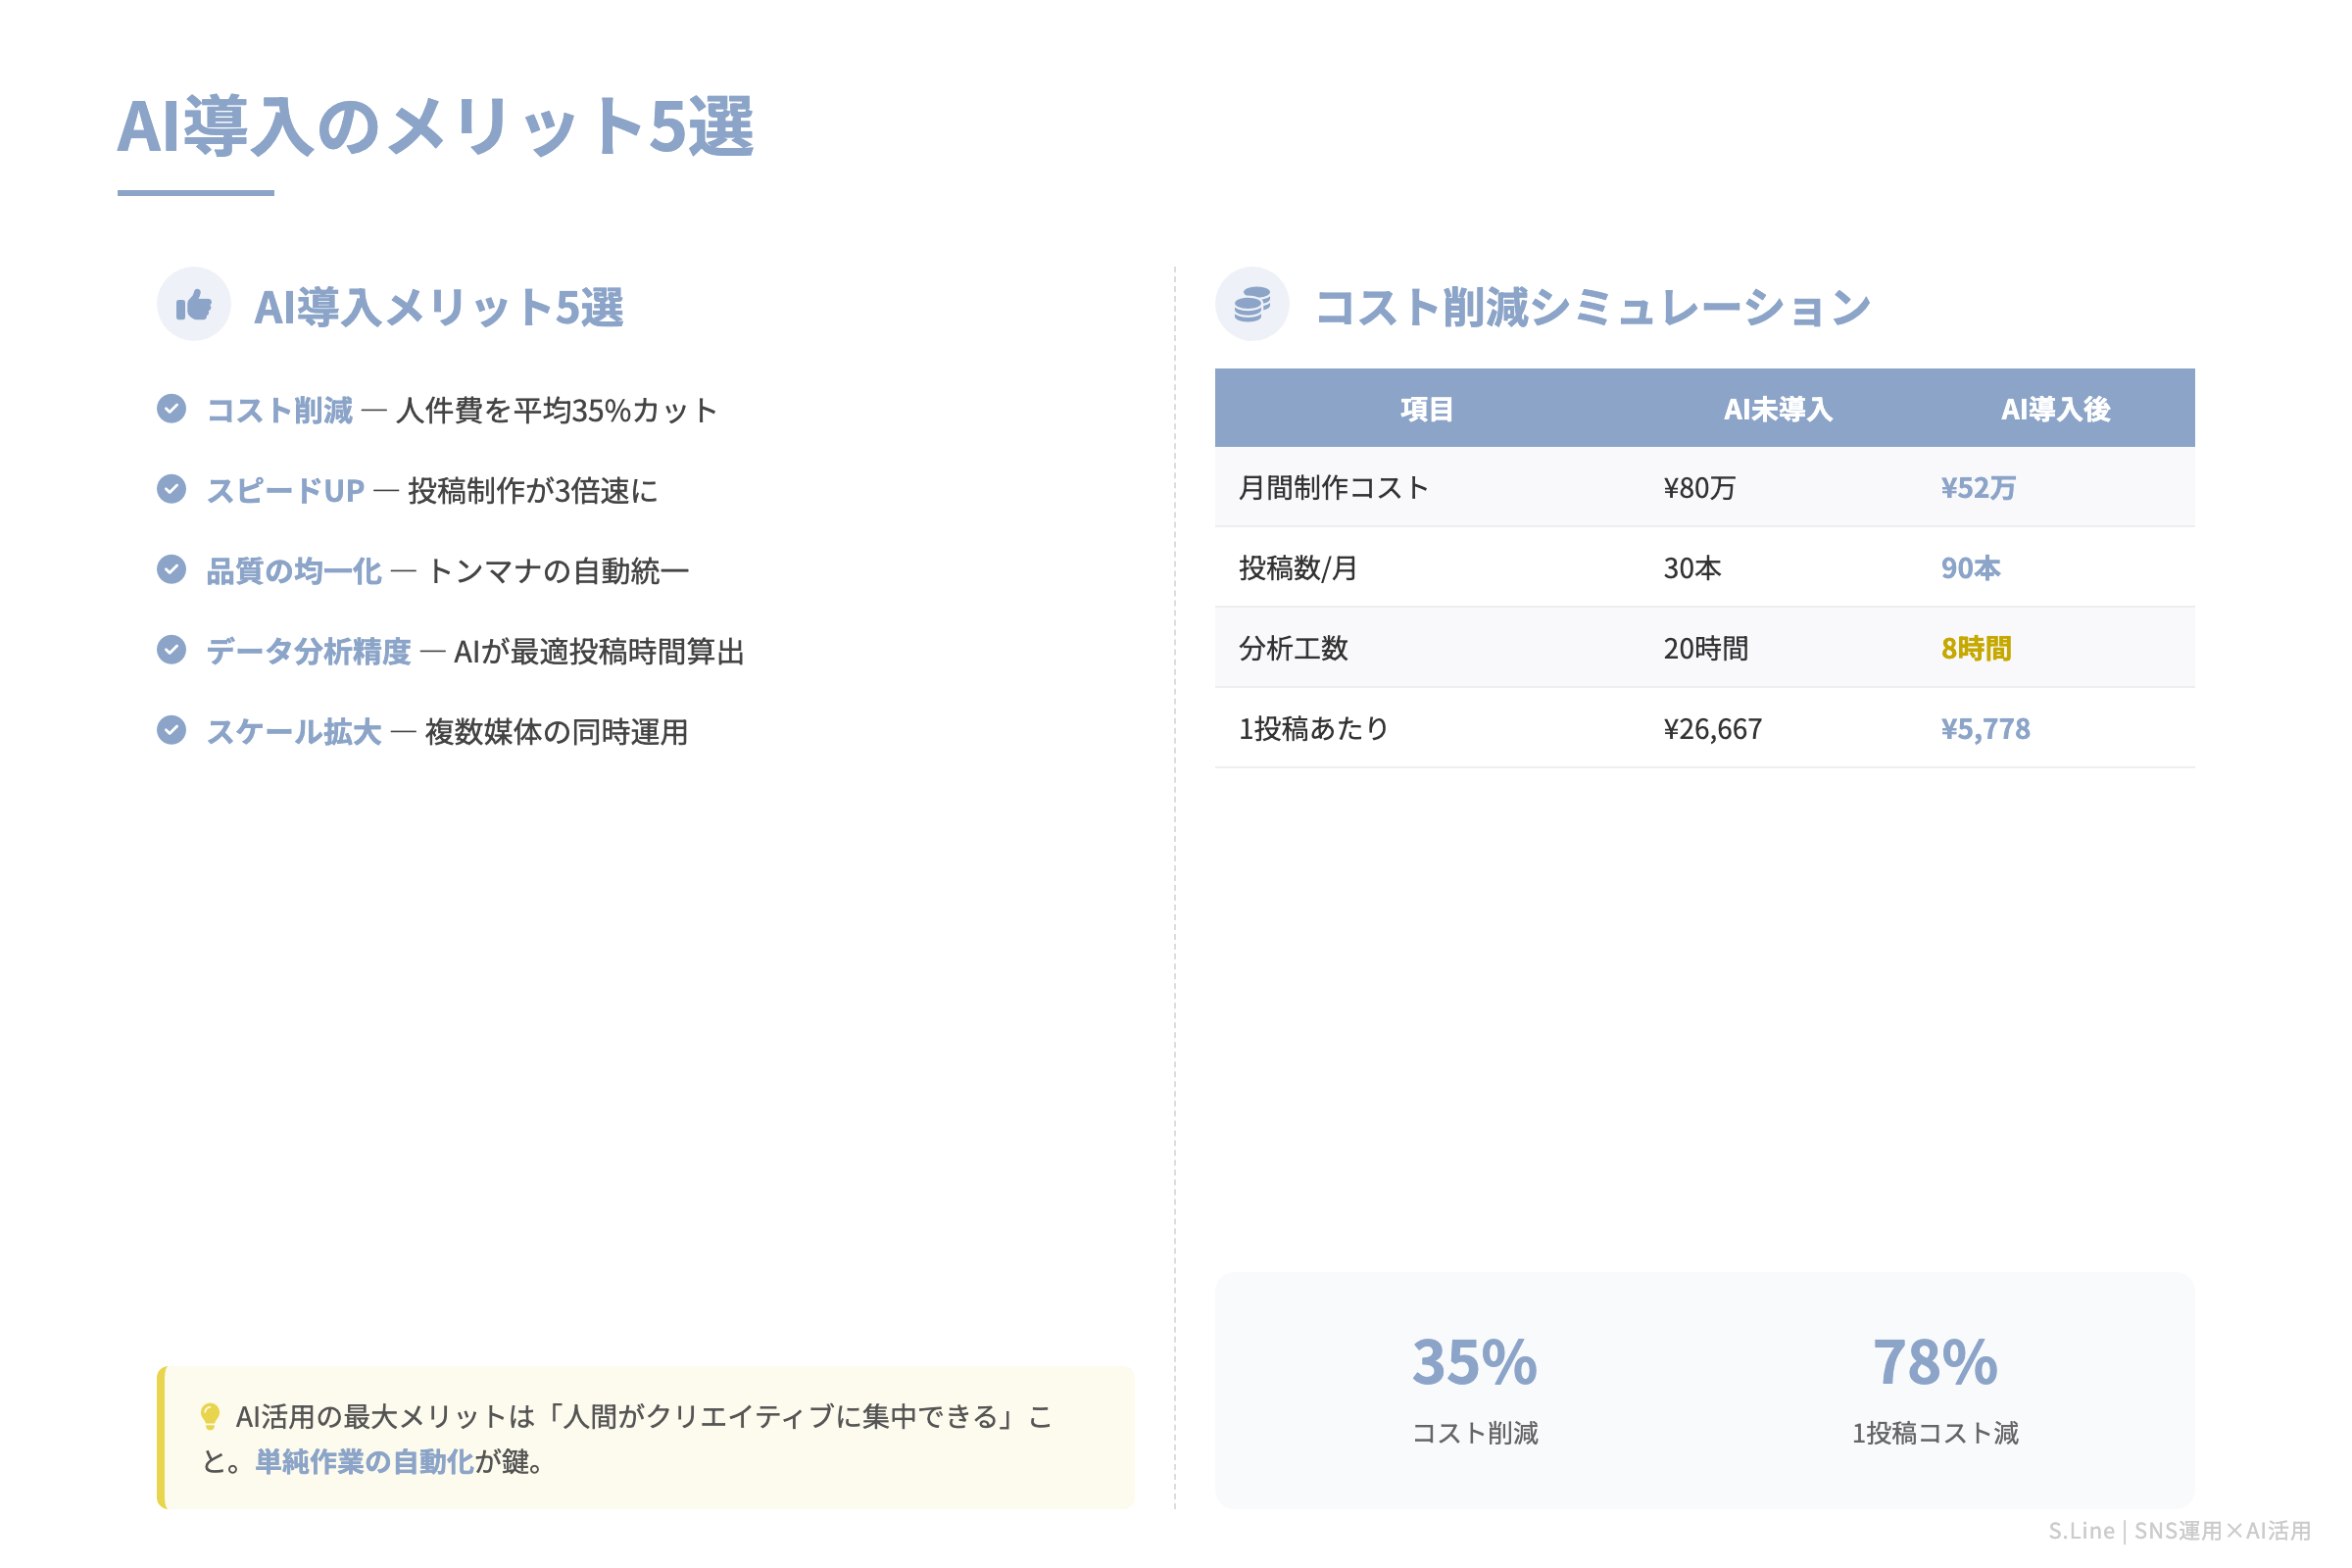Click the thumbs-up icon beside AI導入メリット5選
This screenshot has width=2352, height=1568.
[x=196, y=304]
